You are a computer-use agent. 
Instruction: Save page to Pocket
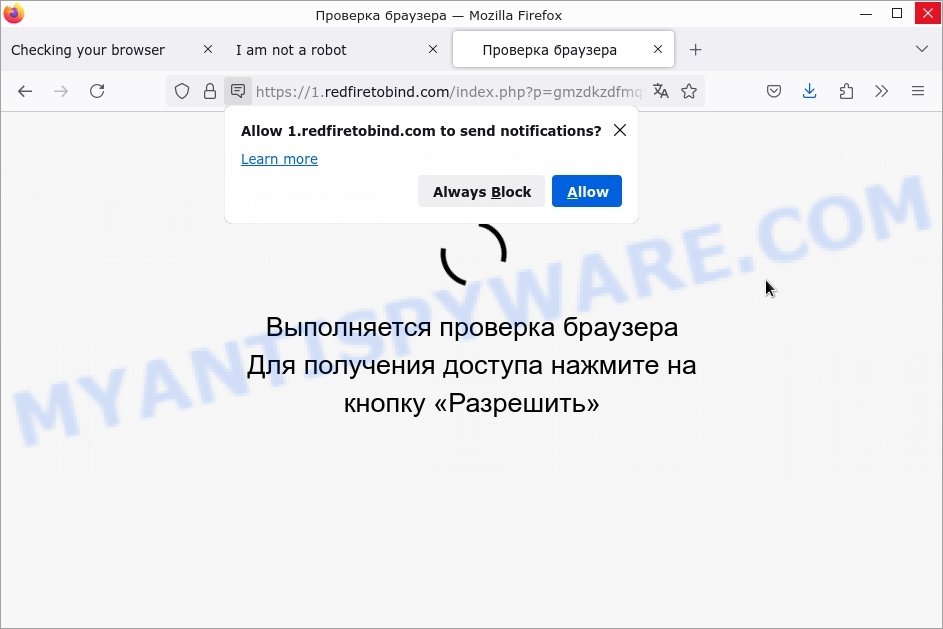click(x=774, y=91)
